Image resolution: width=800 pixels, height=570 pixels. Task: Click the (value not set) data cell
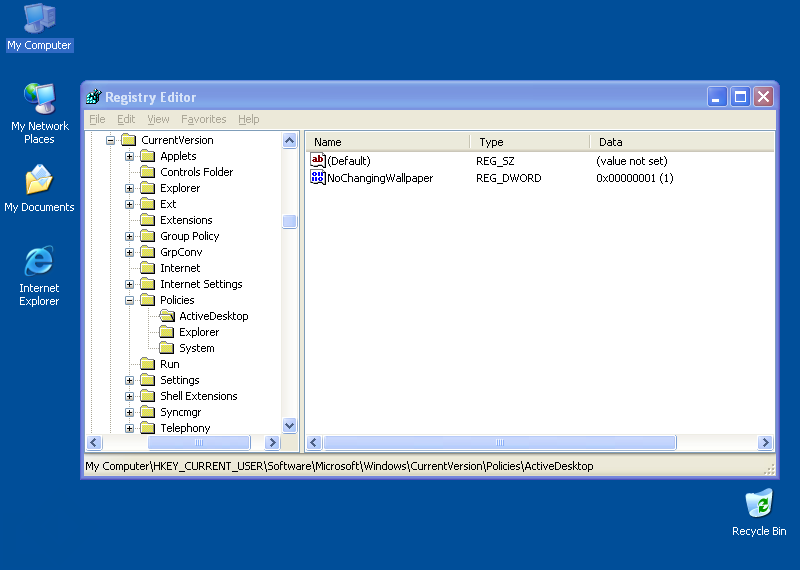point(632,161)
